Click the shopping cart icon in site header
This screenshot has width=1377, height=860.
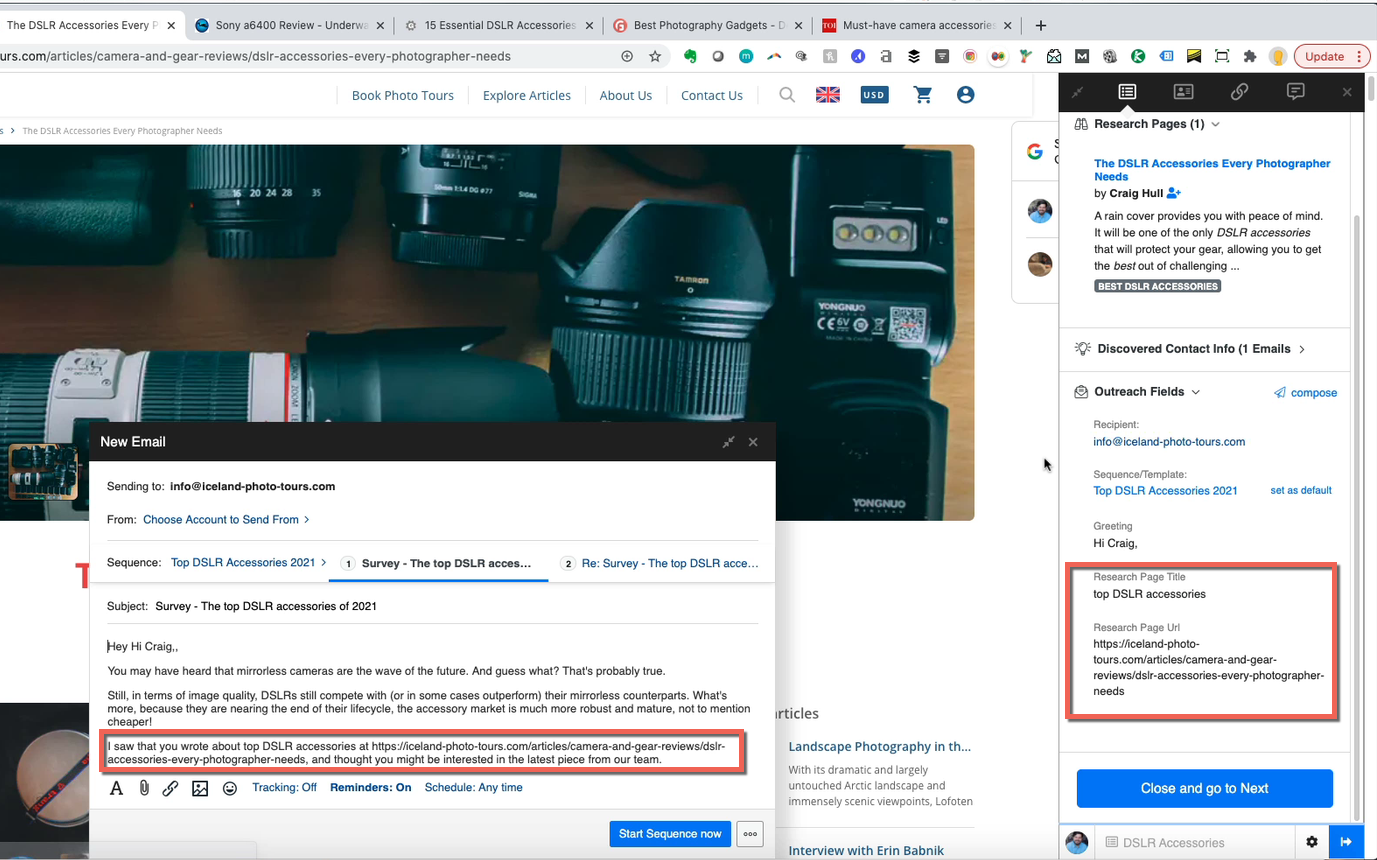(922, 95)
